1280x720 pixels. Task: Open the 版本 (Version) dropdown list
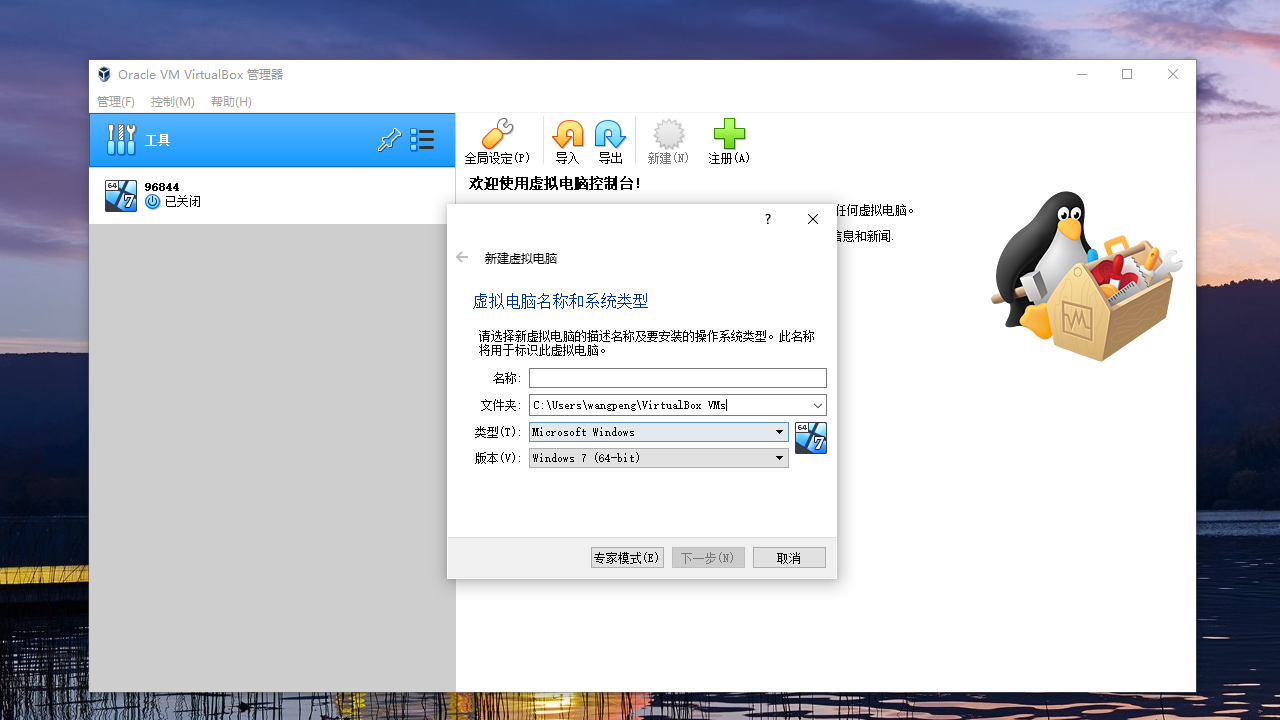(779, 457)
